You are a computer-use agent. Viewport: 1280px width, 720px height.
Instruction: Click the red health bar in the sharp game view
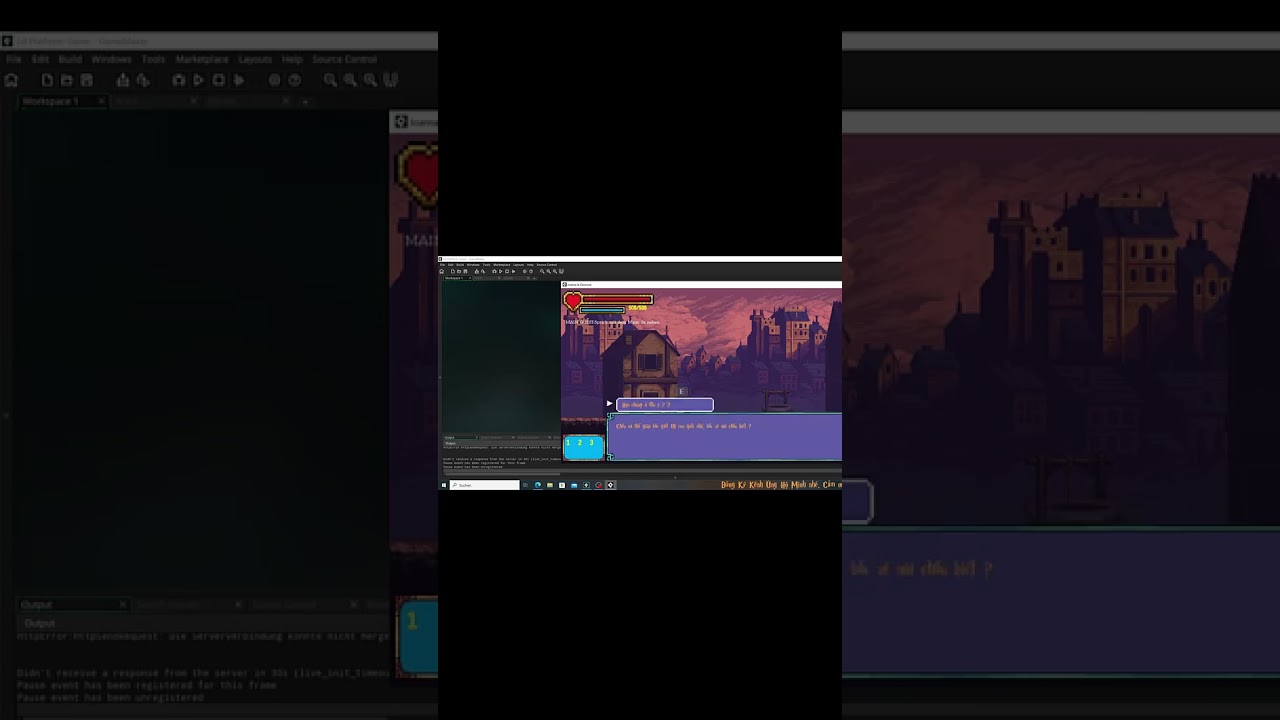tap(618, 299)
